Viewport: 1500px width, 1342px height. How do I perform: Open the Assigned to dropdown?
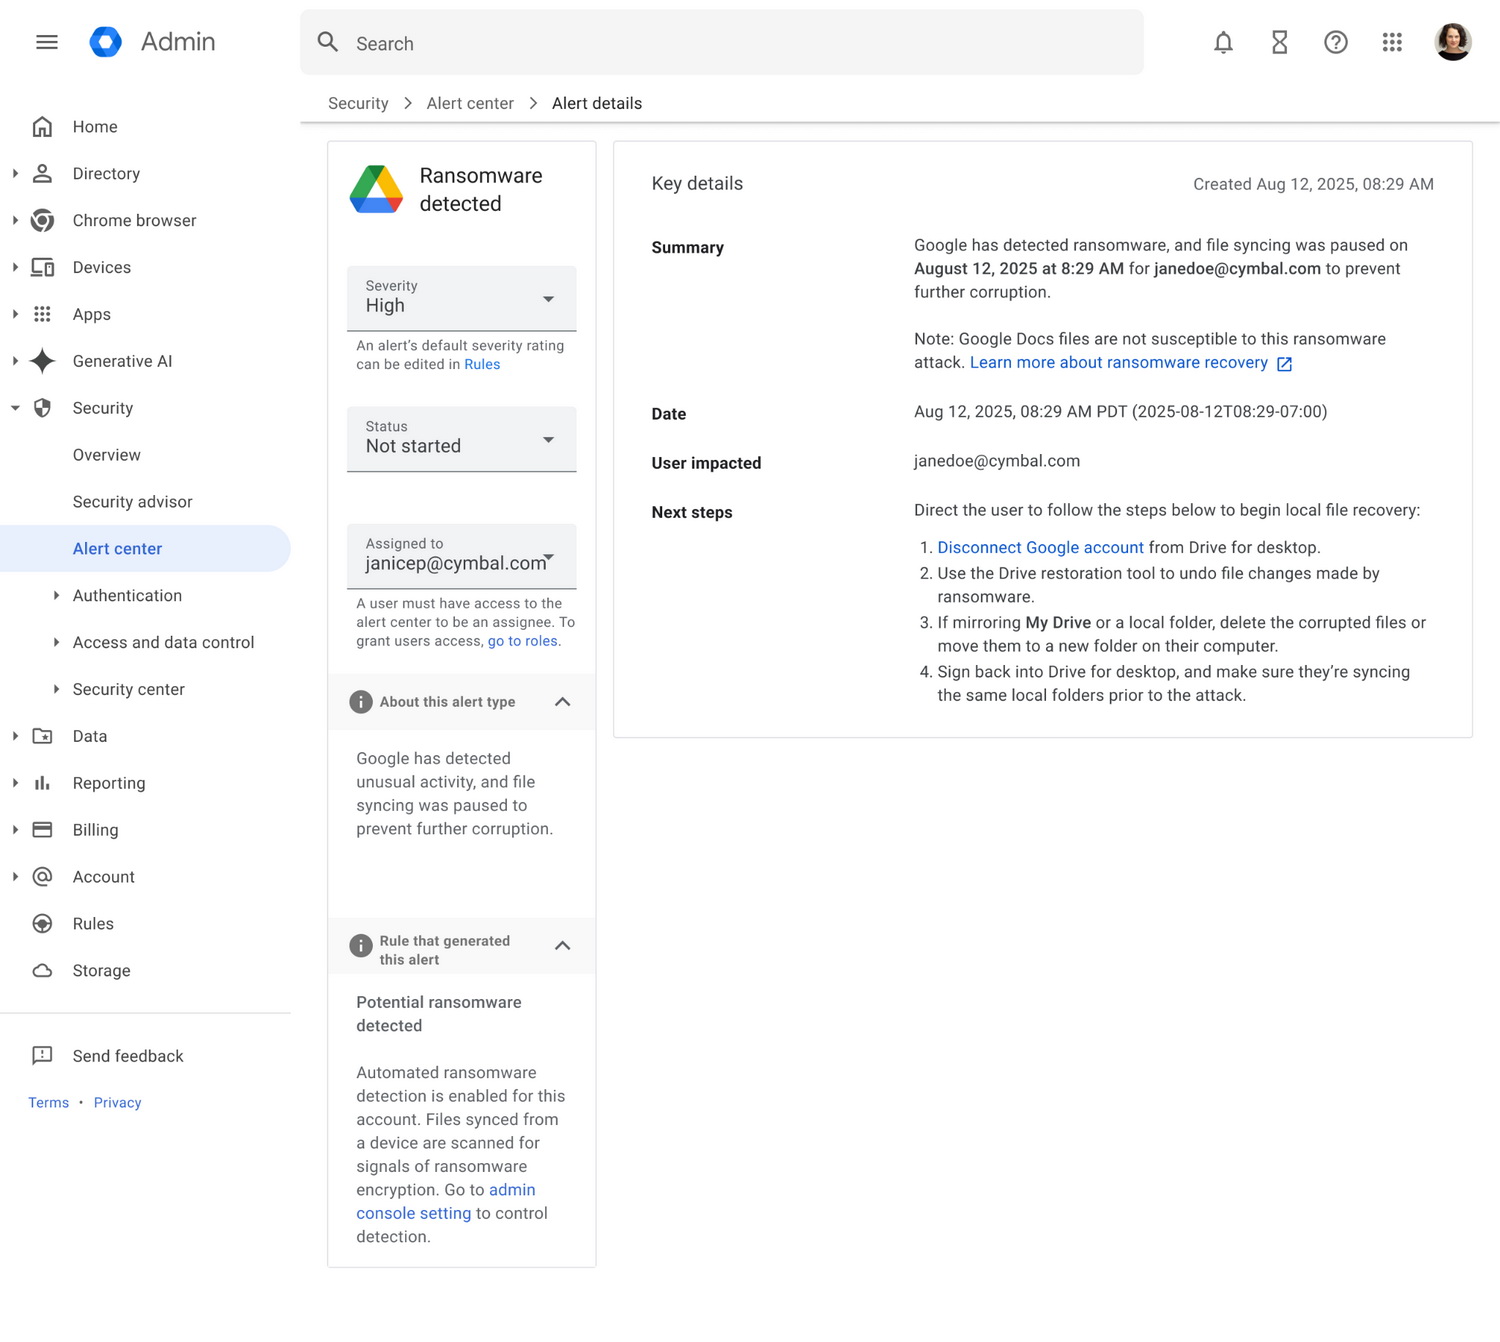point(548,557)
